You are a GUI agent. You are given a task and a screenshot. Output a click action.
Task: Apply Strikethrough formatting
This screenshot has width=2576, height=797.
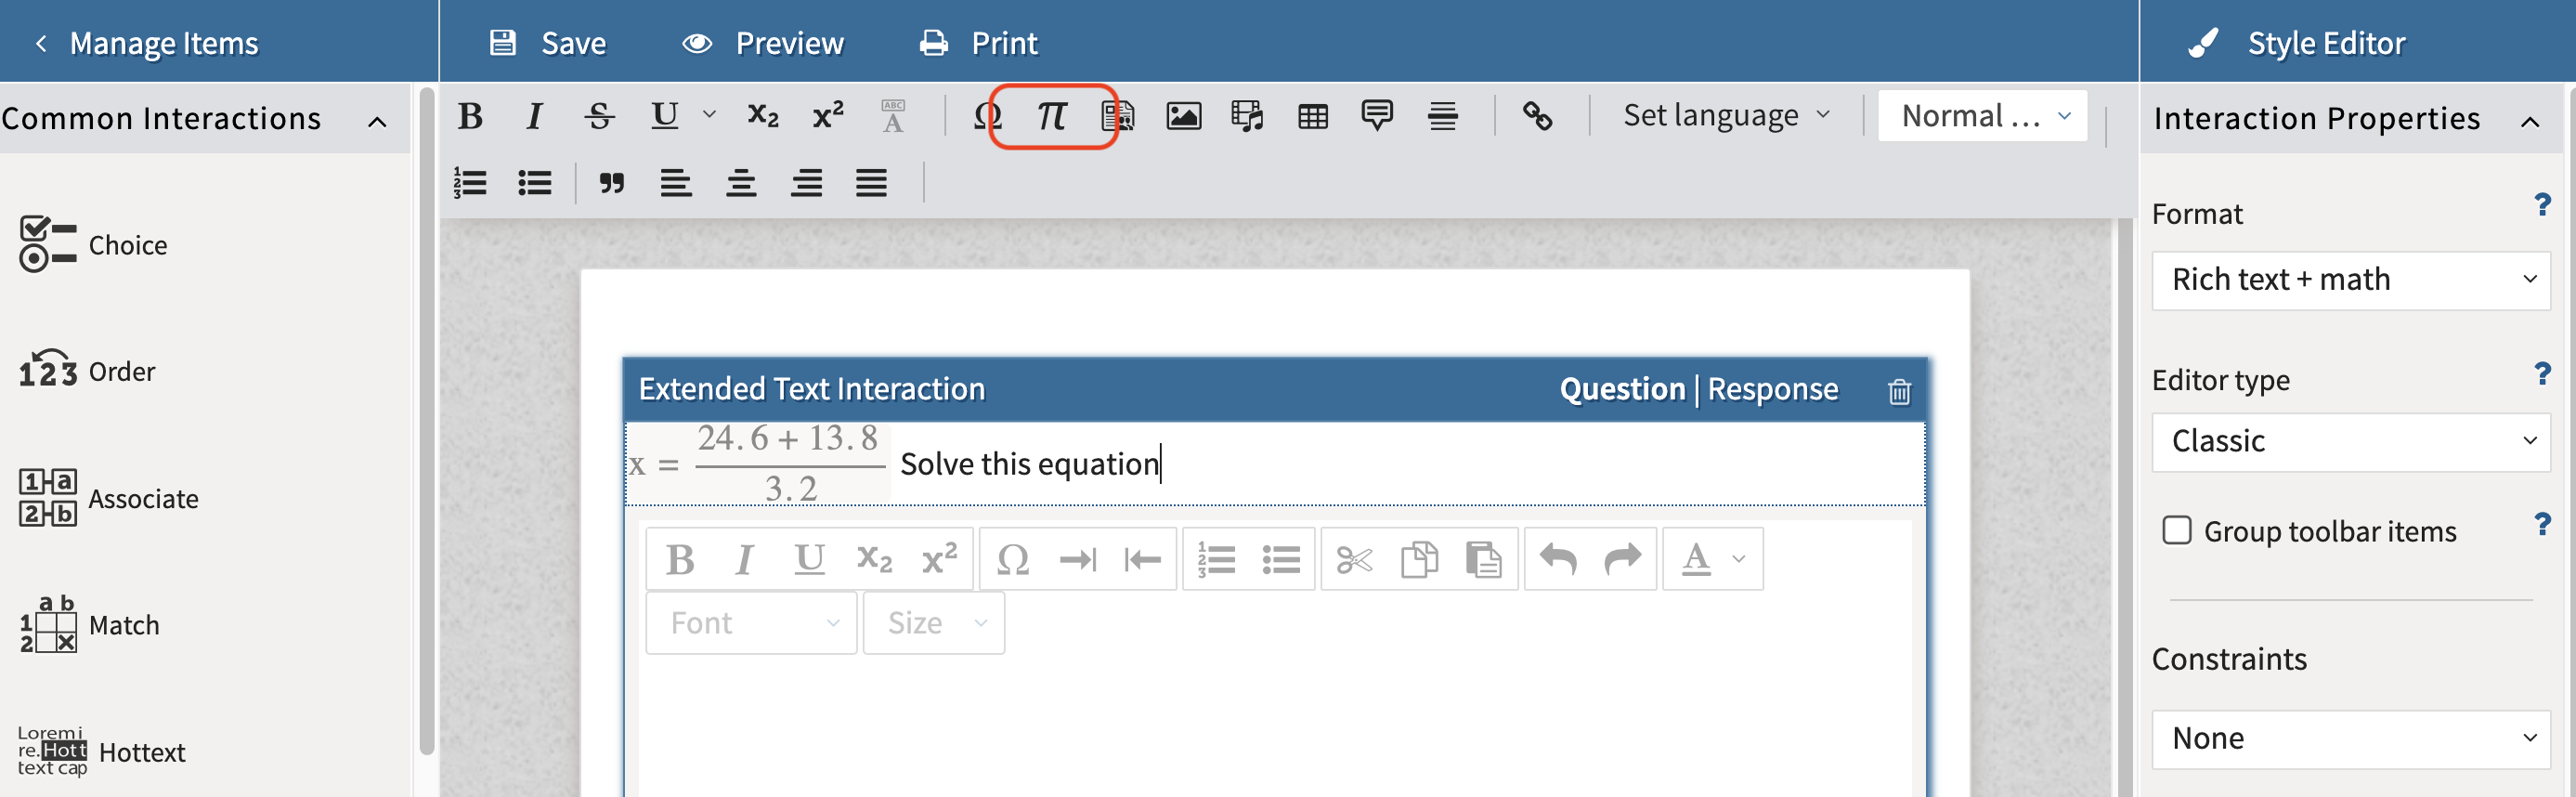[600, 116]
